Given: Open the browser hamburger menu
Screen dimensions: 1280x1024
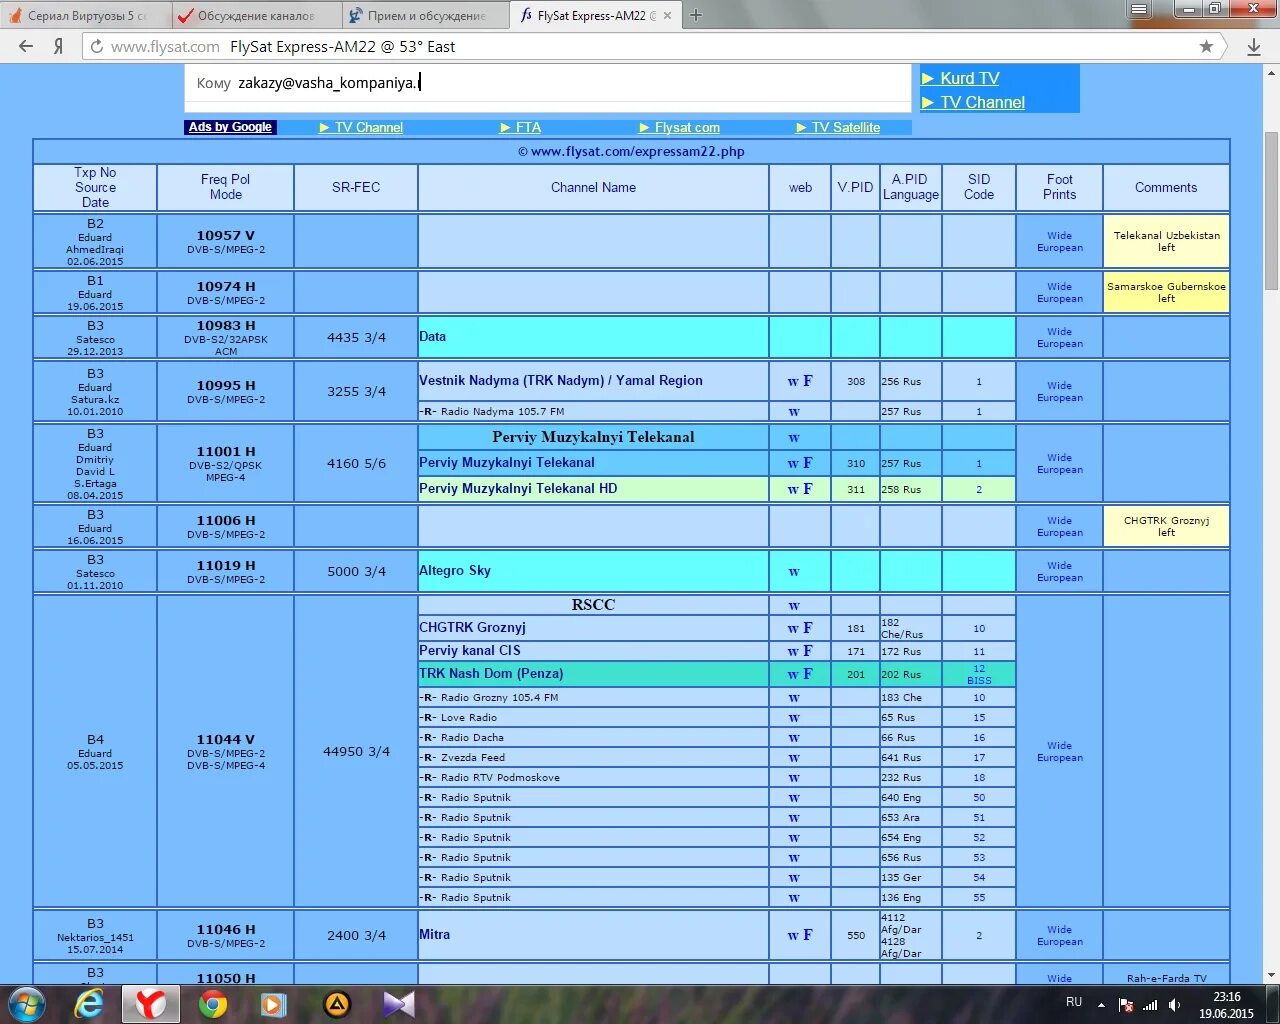Looking at the screenshot, I should tap(1138, 9).
